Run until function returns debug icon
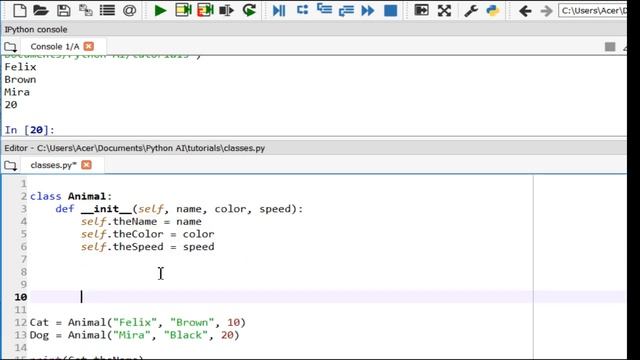This screenshot has height=360, width=640. [346, 11]
